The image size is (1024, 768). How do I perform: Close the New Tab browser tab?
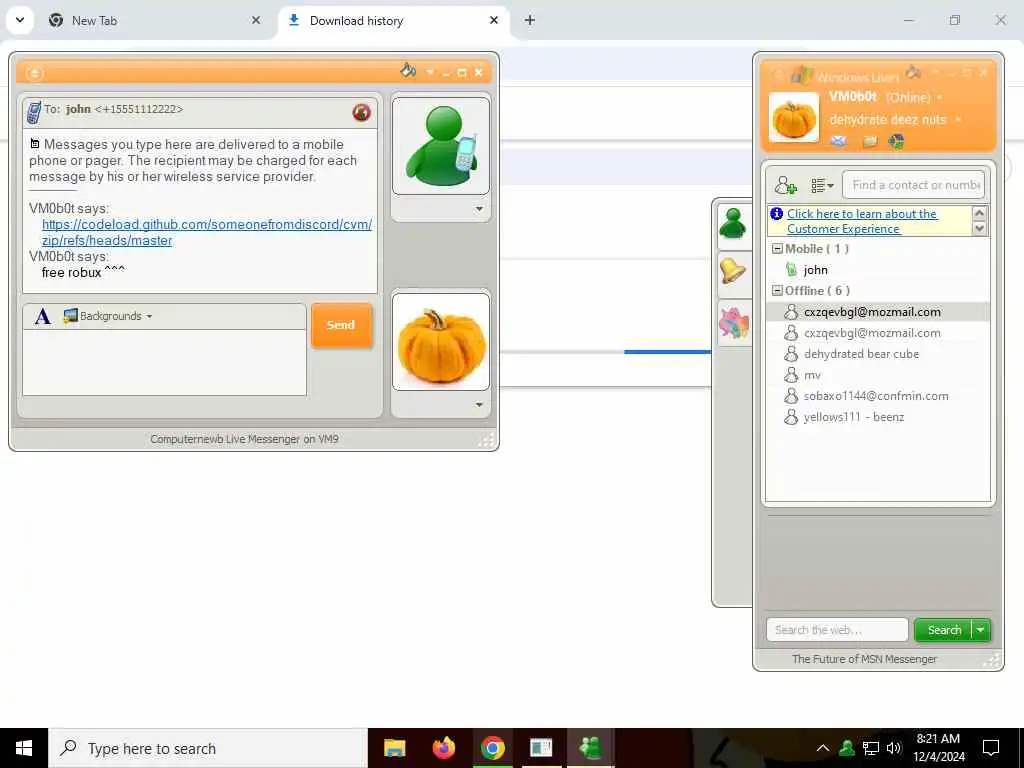pos(256,20)
